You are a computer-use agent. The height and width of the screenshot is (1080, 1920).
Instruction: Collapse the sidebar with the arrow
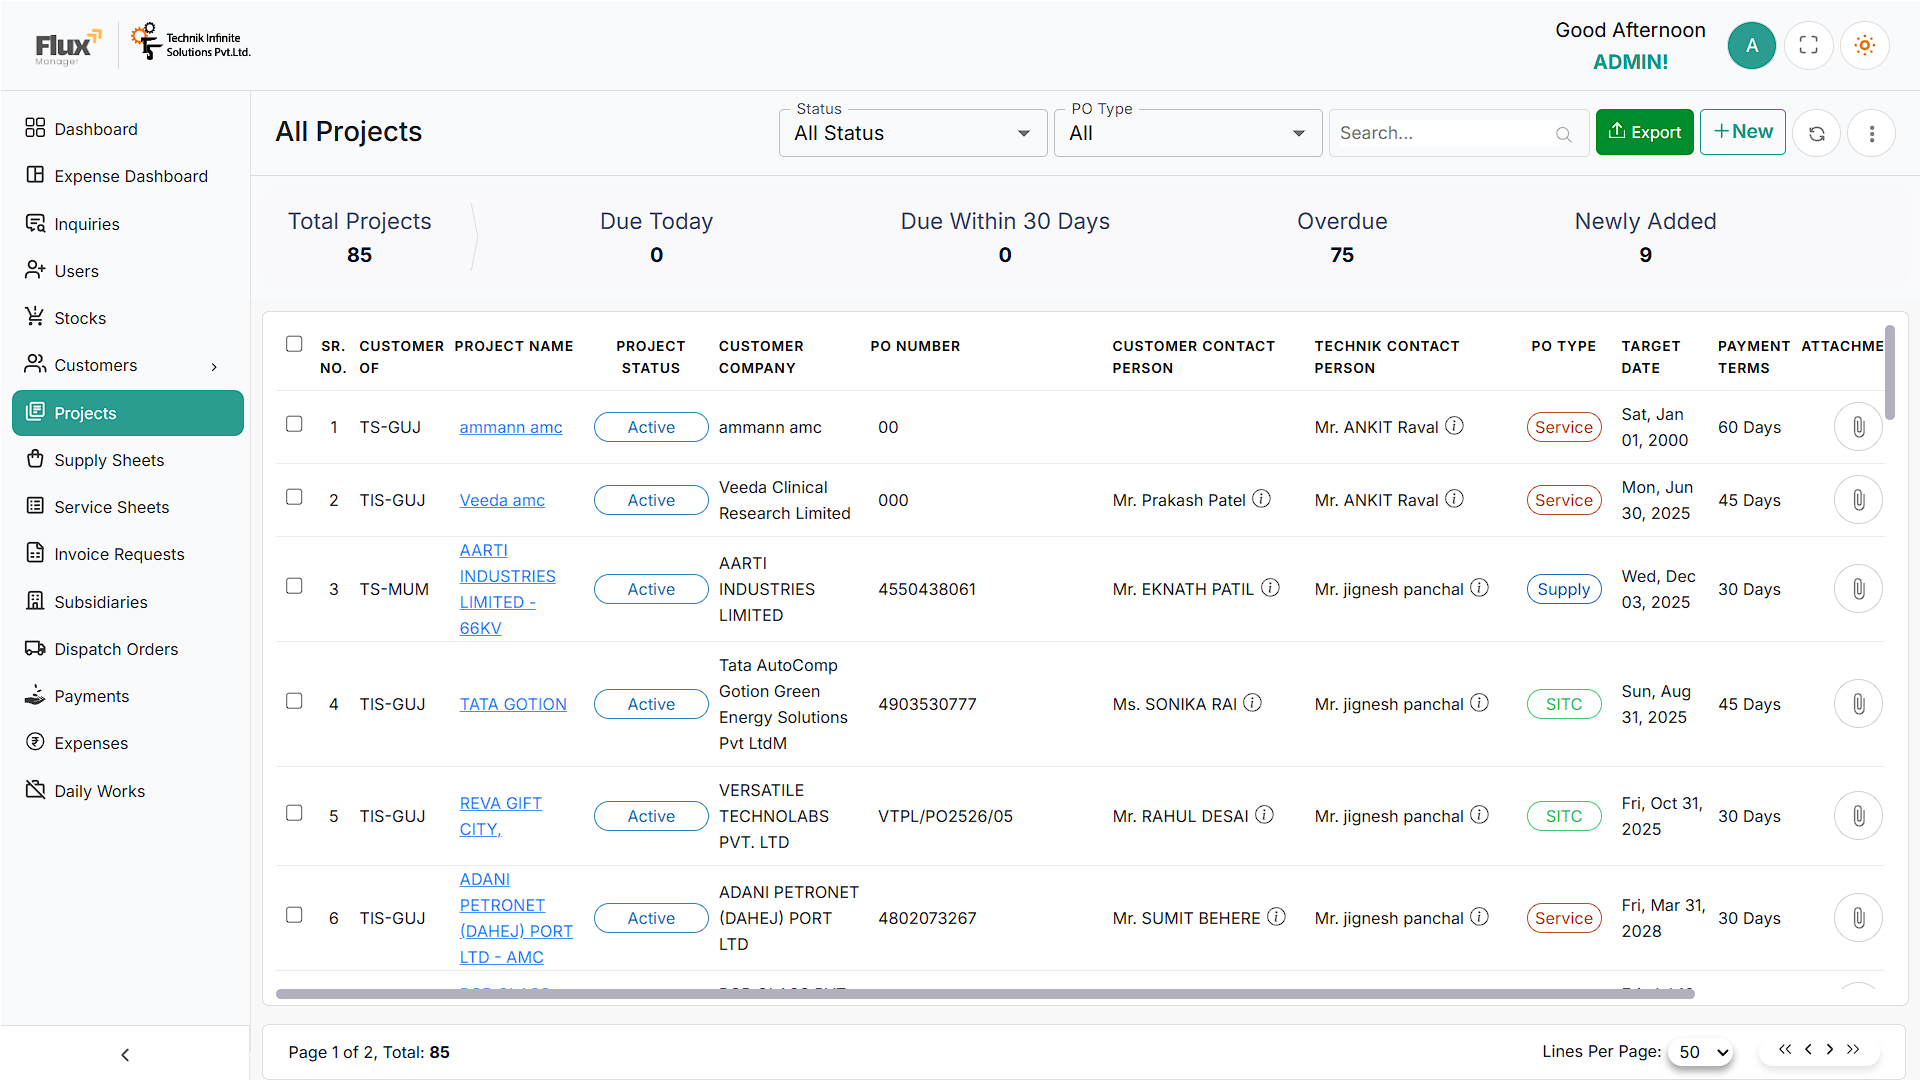(125, 1054)
